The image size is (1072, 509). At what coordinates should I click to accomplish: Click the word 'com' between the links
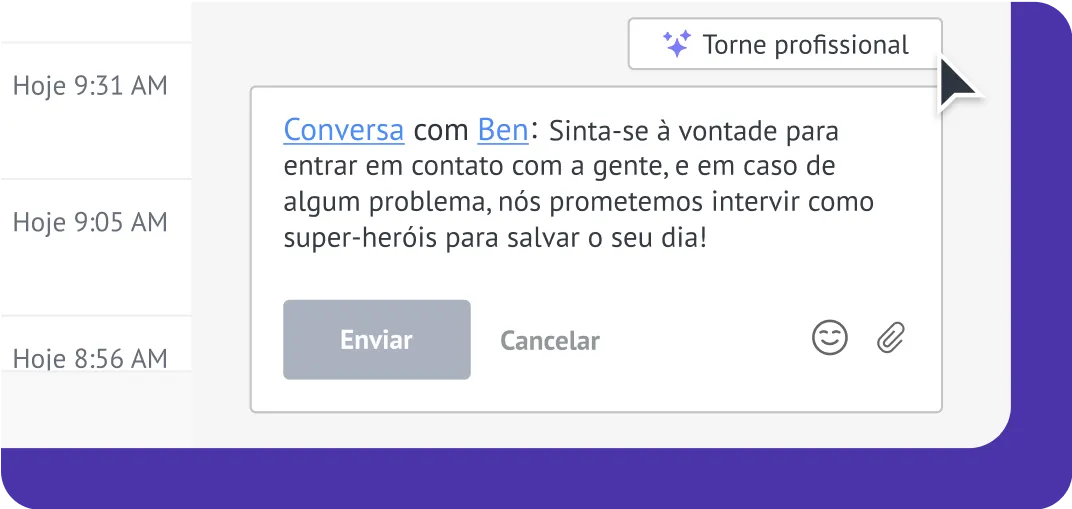[441, 131]
